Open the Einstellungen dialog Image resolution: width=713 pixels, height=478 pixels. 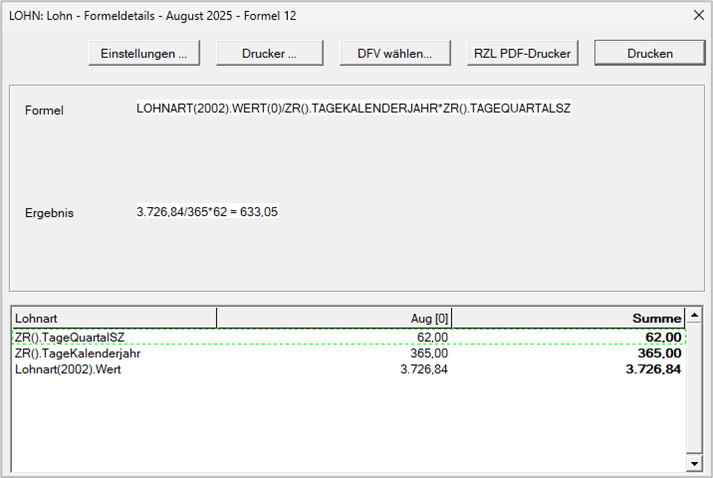[144, 53]
